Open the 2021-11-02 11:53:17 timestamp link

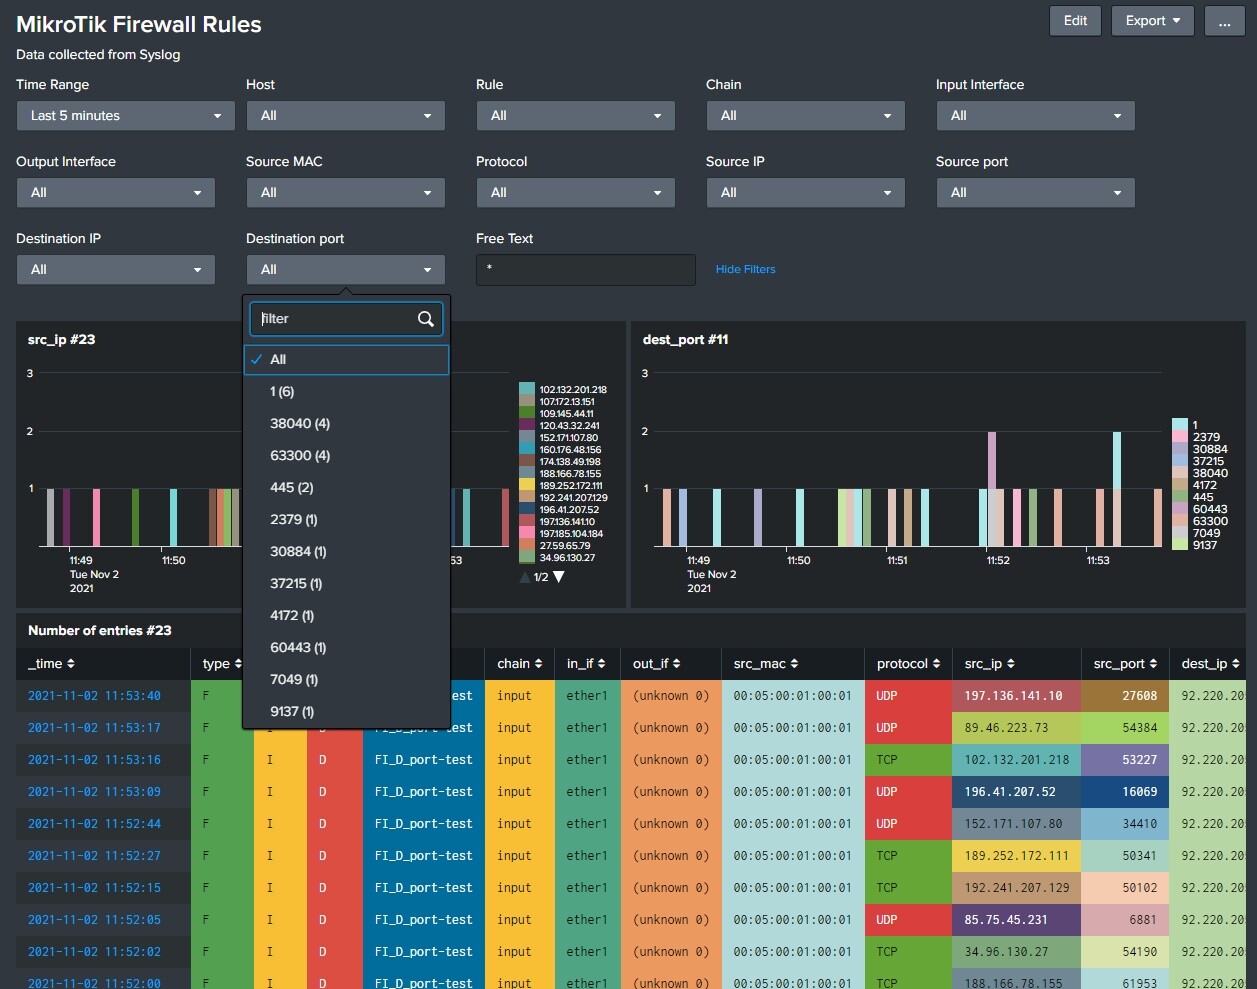point(94,728)
